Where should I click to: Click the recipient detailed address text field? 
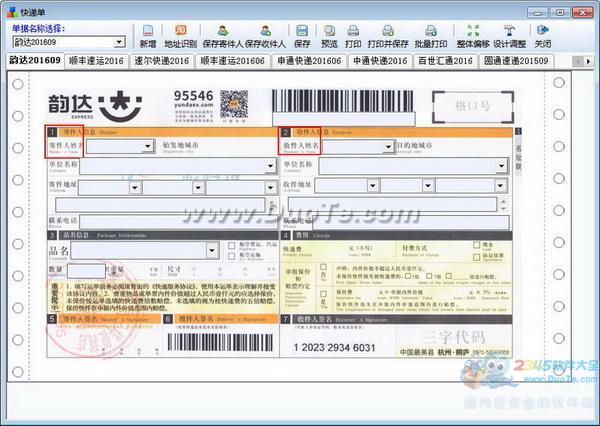click(393, 204)
